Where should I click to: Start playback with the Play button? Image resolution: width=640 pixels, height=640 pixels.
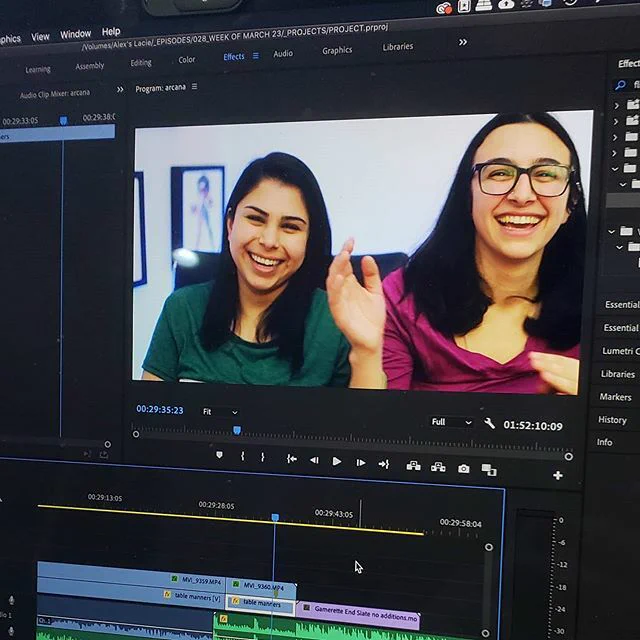337,462
